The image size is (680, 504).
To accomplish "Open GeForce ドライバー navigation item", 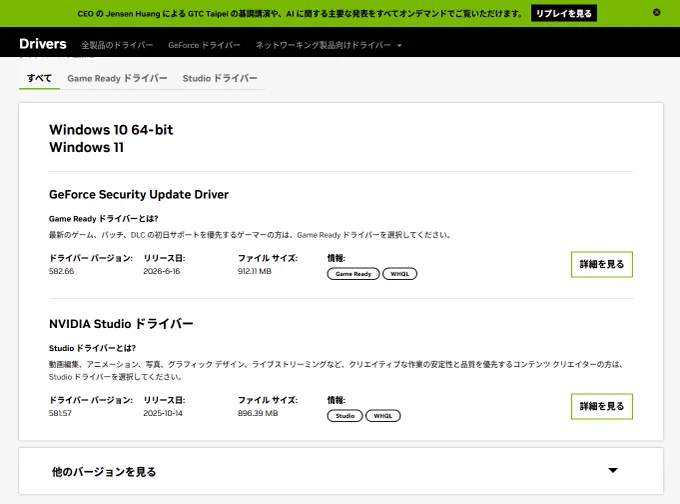I will pos(204,45).
